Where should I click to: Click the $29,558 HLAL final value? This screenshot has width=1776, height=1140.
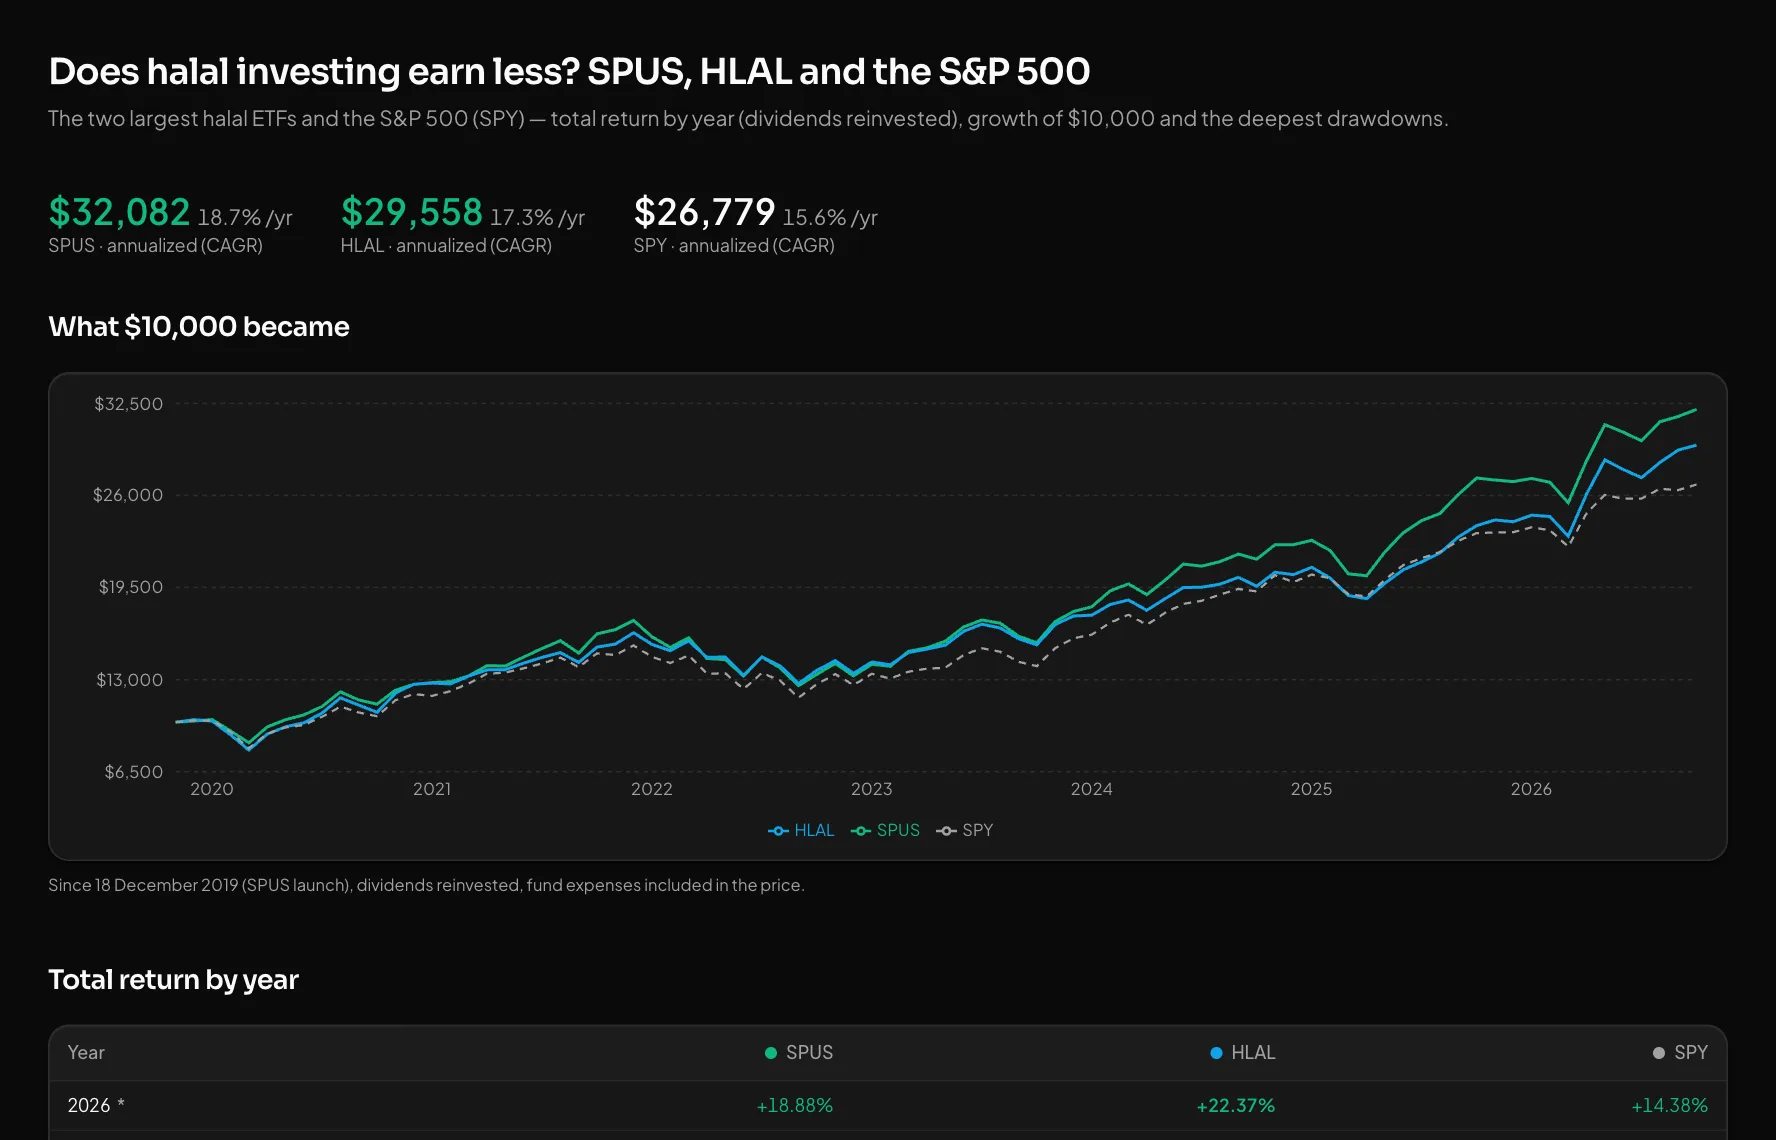412,212
